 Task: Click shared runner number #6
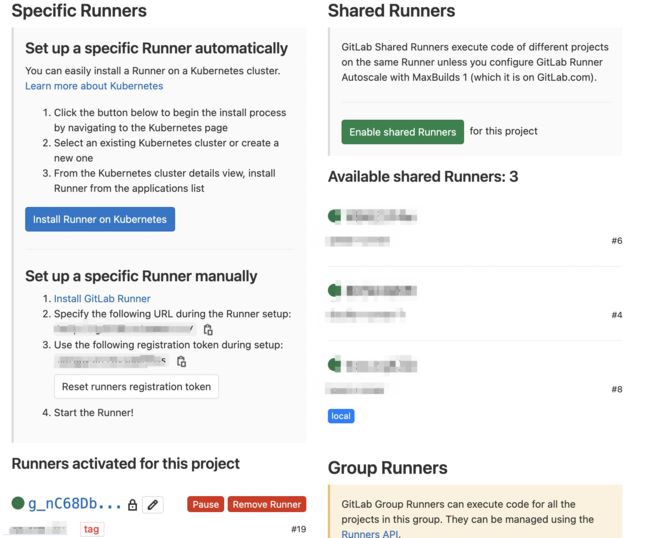click(x=617, y=241)
